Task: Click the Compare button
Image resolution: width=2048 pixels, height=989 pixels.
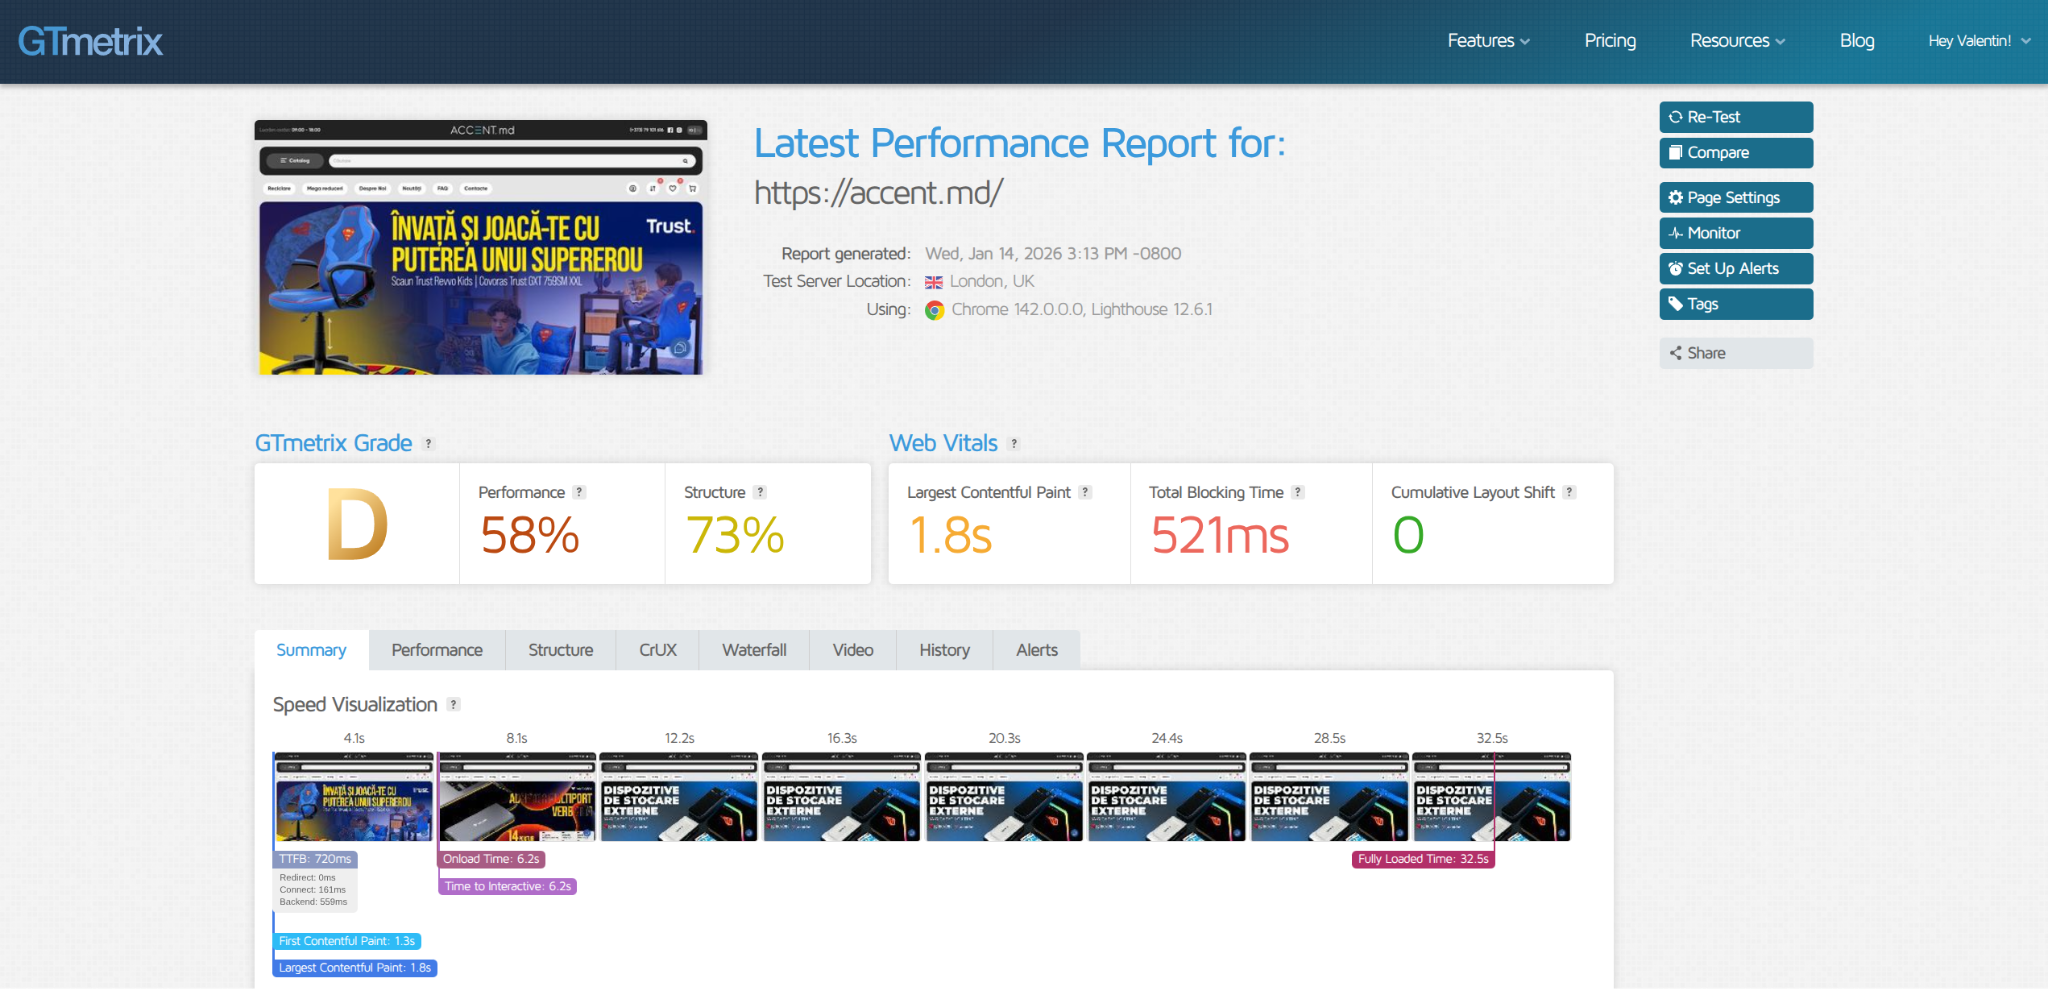Action: click(1735, 153)
